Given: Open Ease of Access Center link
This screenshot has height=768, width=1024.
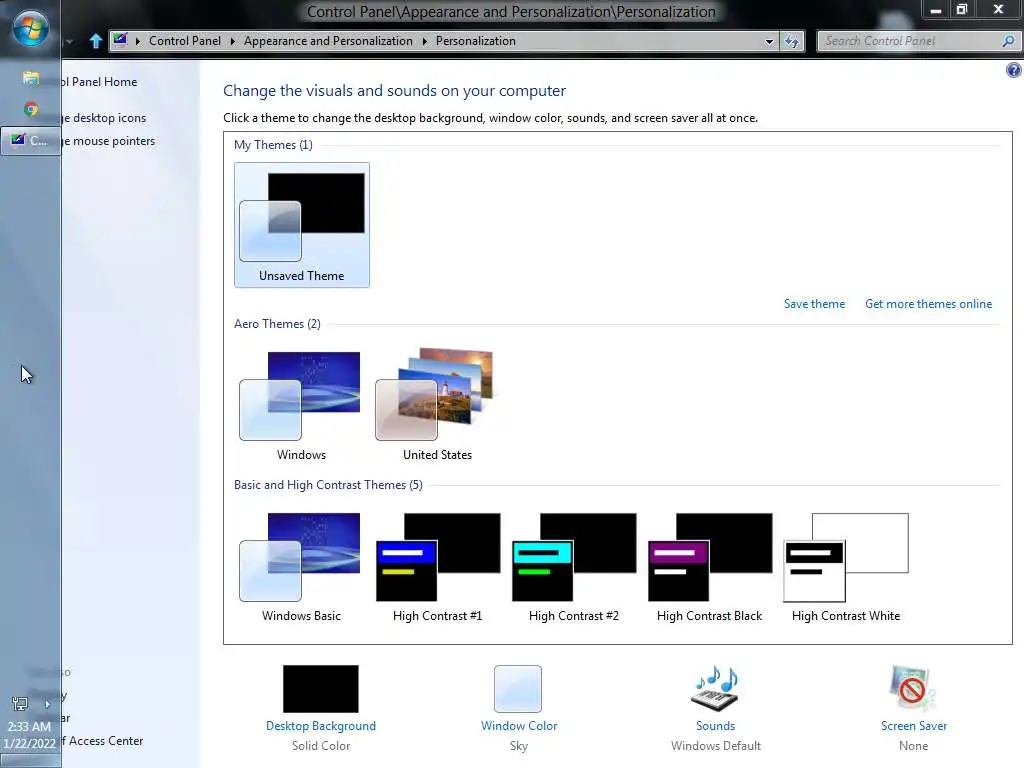Looking at the screenshot, I should tap(103, 741).
